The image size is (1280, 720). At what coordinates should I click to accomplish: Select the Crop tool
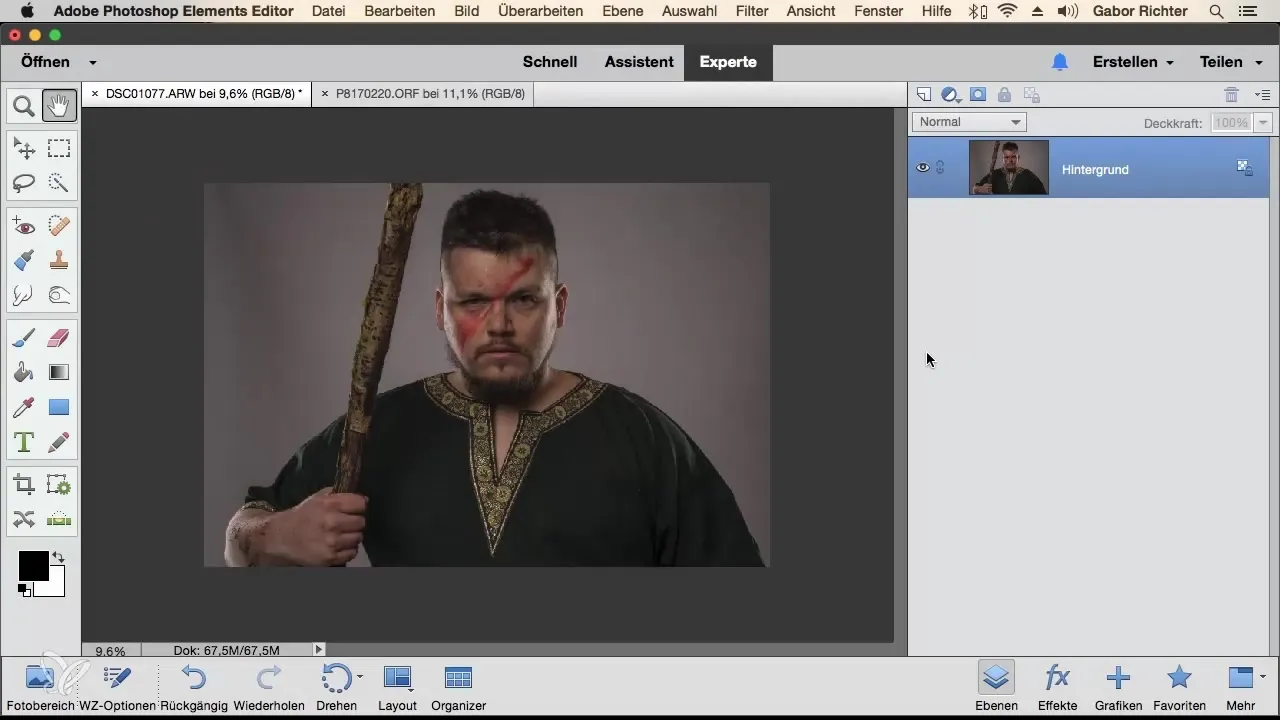point(24,486)
